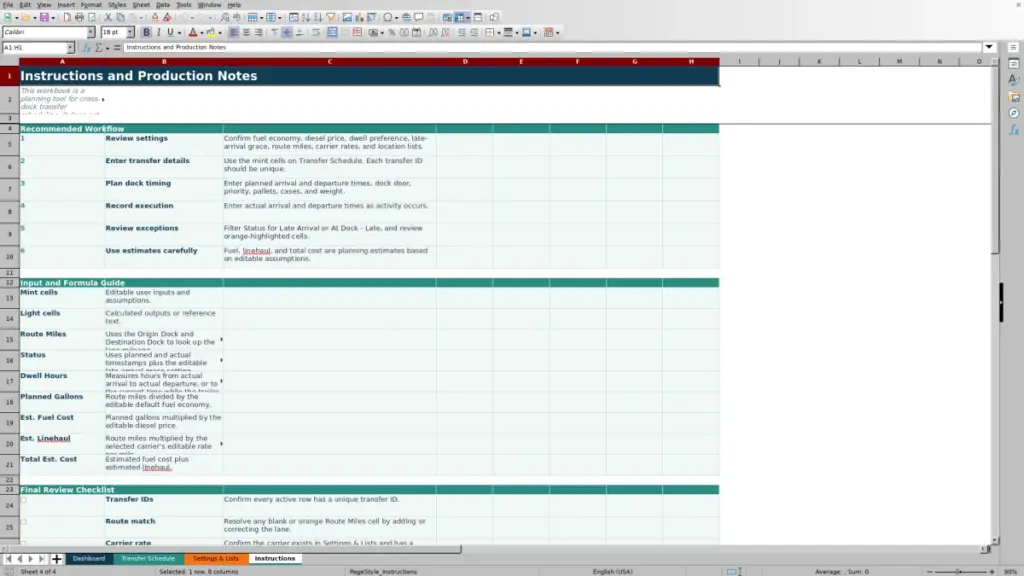The height and width of the screenshot is (576, 1024).
Task: Apply the highlighting color swatch
Action: pyautogui.click(x=211, y=32)
